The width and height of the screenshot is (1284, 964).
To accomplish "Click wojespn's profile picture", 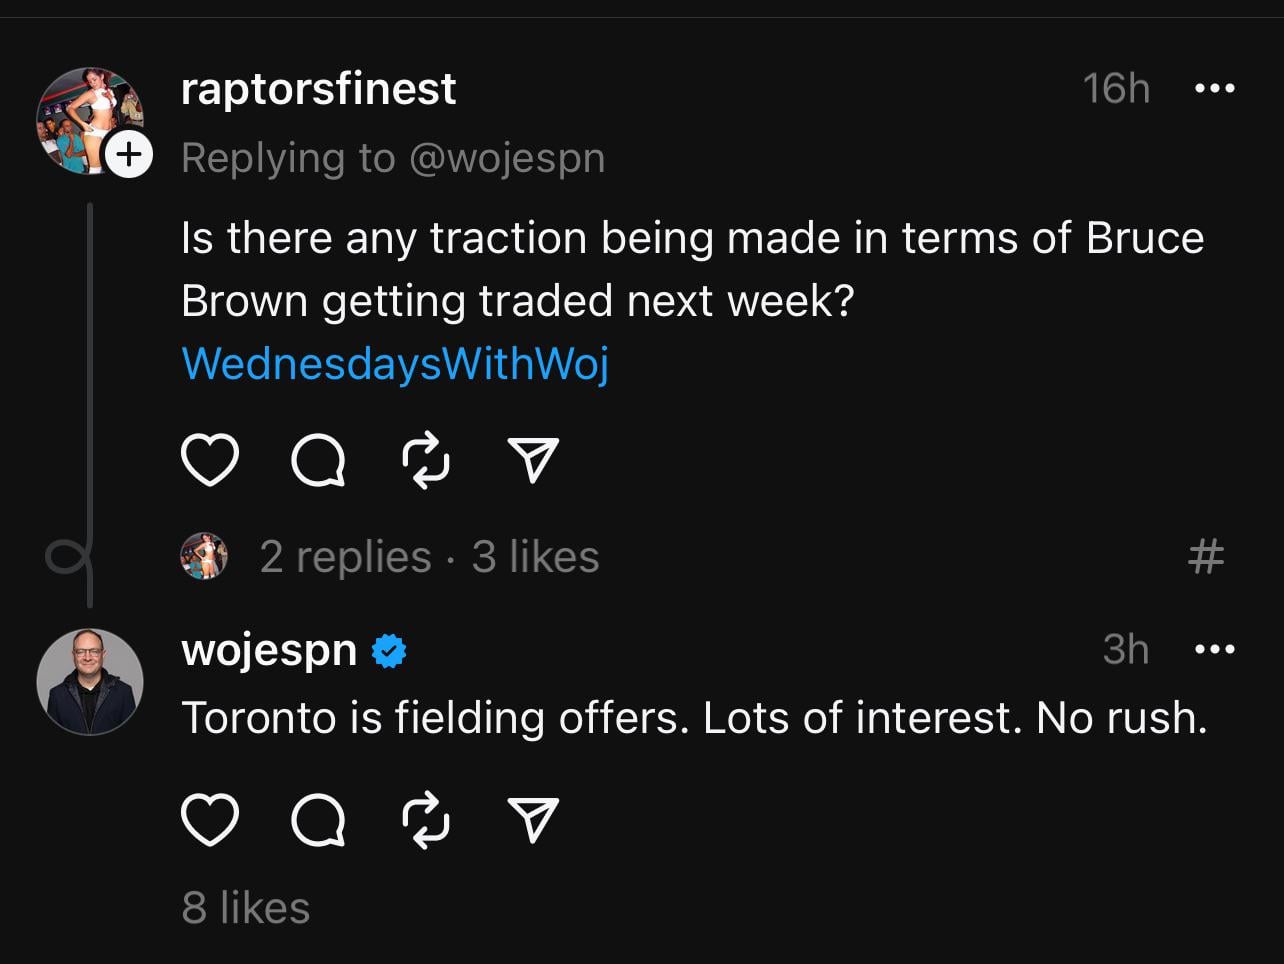I will tap(90, 681).
